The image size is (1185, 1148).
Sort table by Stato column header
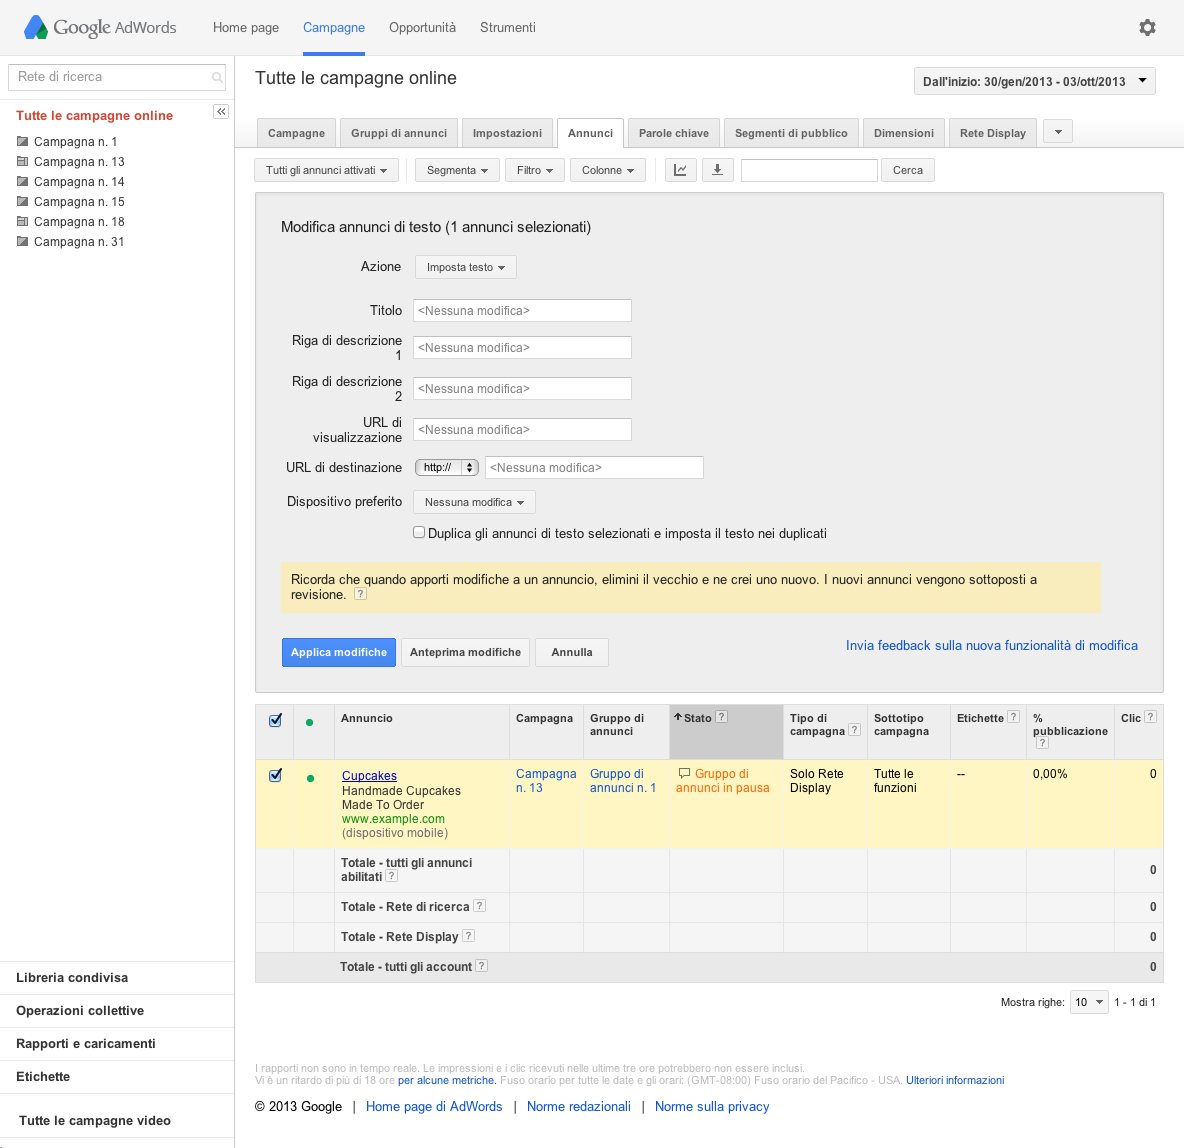[x=698, y=718]
